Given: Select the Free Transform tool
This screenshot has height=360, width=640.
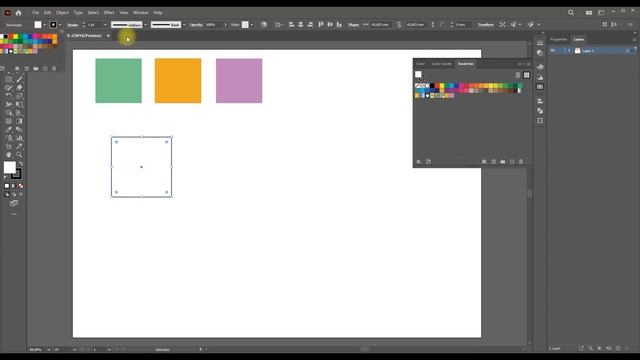Looking at the screenshot, I should point(19,104).
